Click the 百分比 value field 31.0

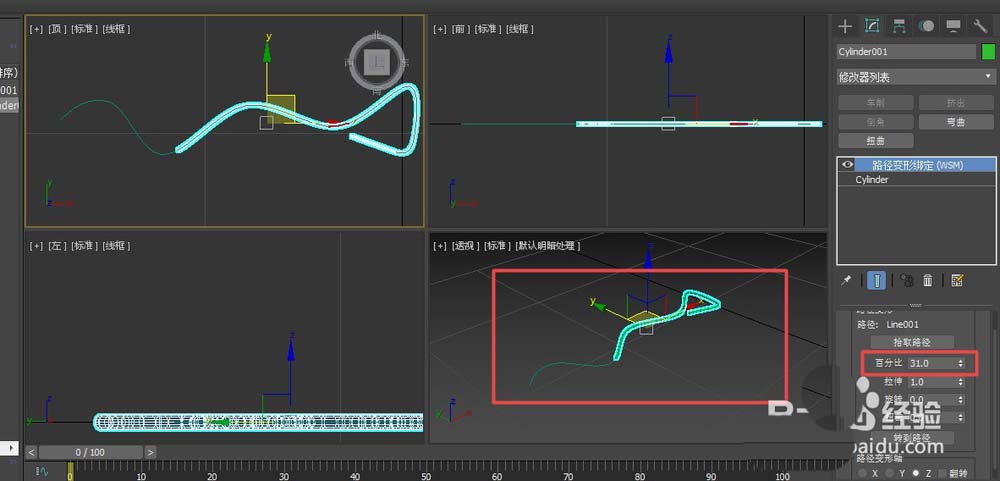(931, 363)
